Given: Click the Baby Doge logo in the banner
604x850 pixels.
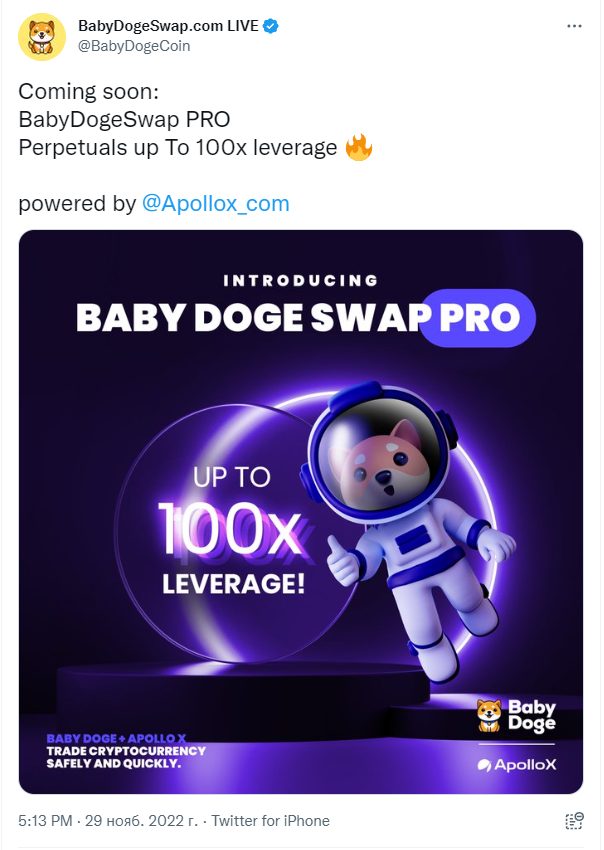Looking at the screenshot, I should (516, 716).
